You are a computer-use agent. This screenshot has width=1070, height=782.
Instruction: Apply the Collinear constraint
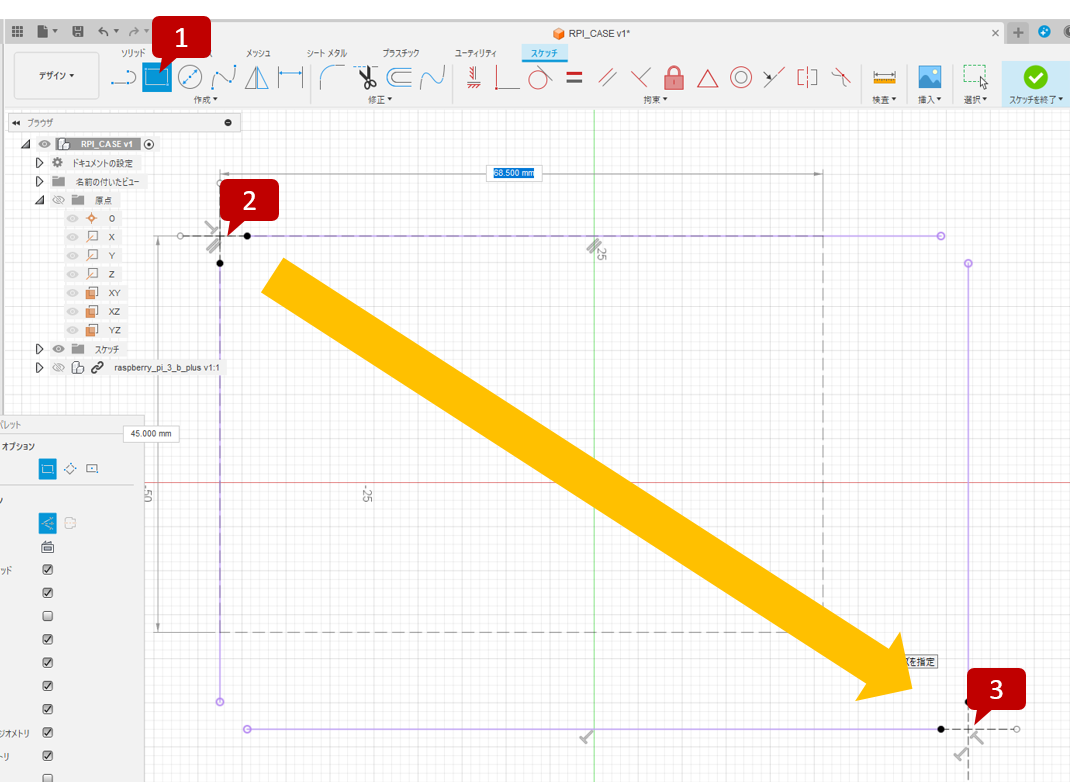click(x=774, y=78)
